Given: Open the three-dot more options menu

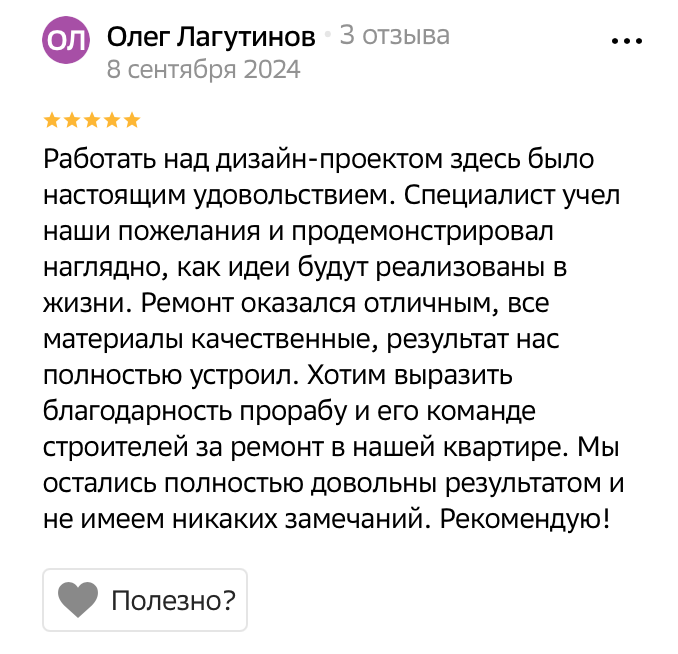Looking at the screenshot, I should [x=624, y=42].
